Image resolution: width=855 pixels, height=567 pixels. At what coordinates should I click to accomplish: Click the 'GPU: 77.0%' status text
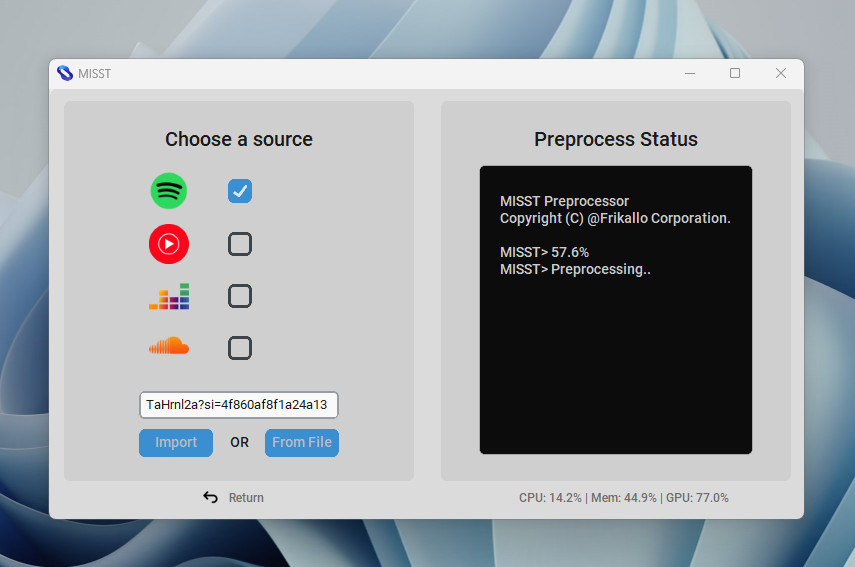pyautogui.click(x=697, y=498)
